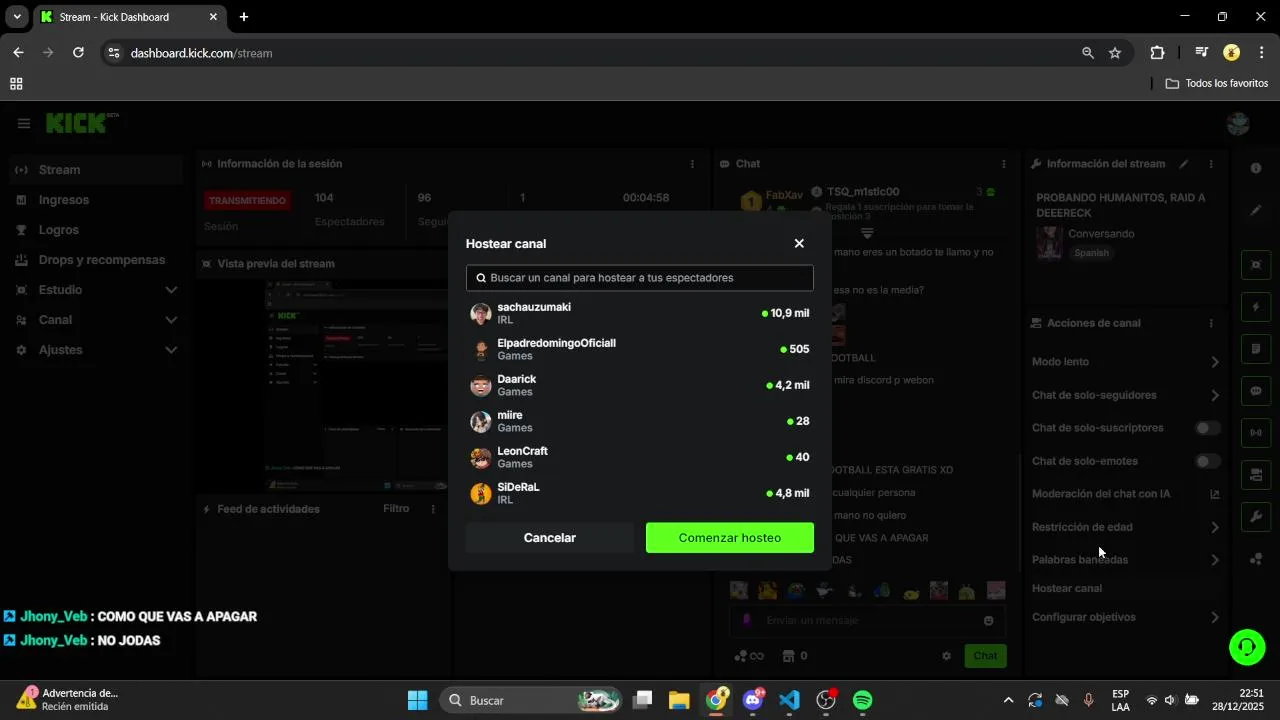Show hidden system tray icons
Screen dimensions: 1280x720
(x=1008, y=700)
